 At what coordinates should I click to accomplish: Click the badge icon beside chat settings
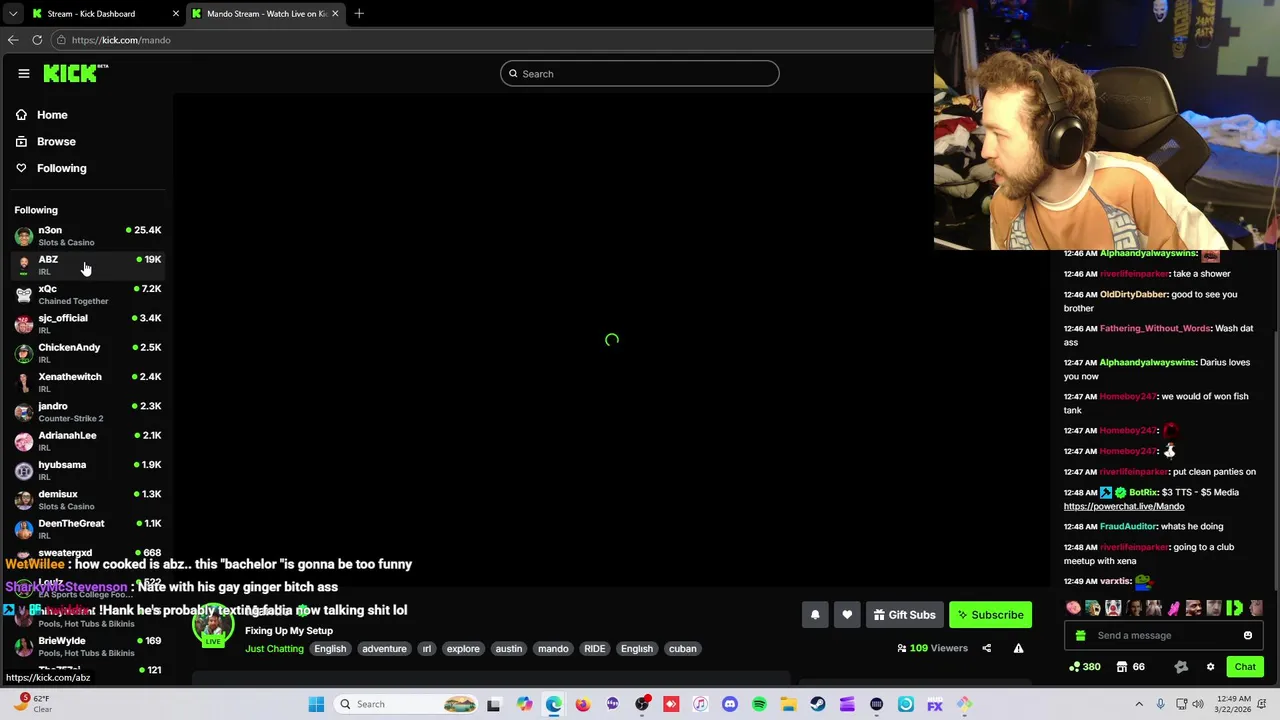(x=1181, y=667)
